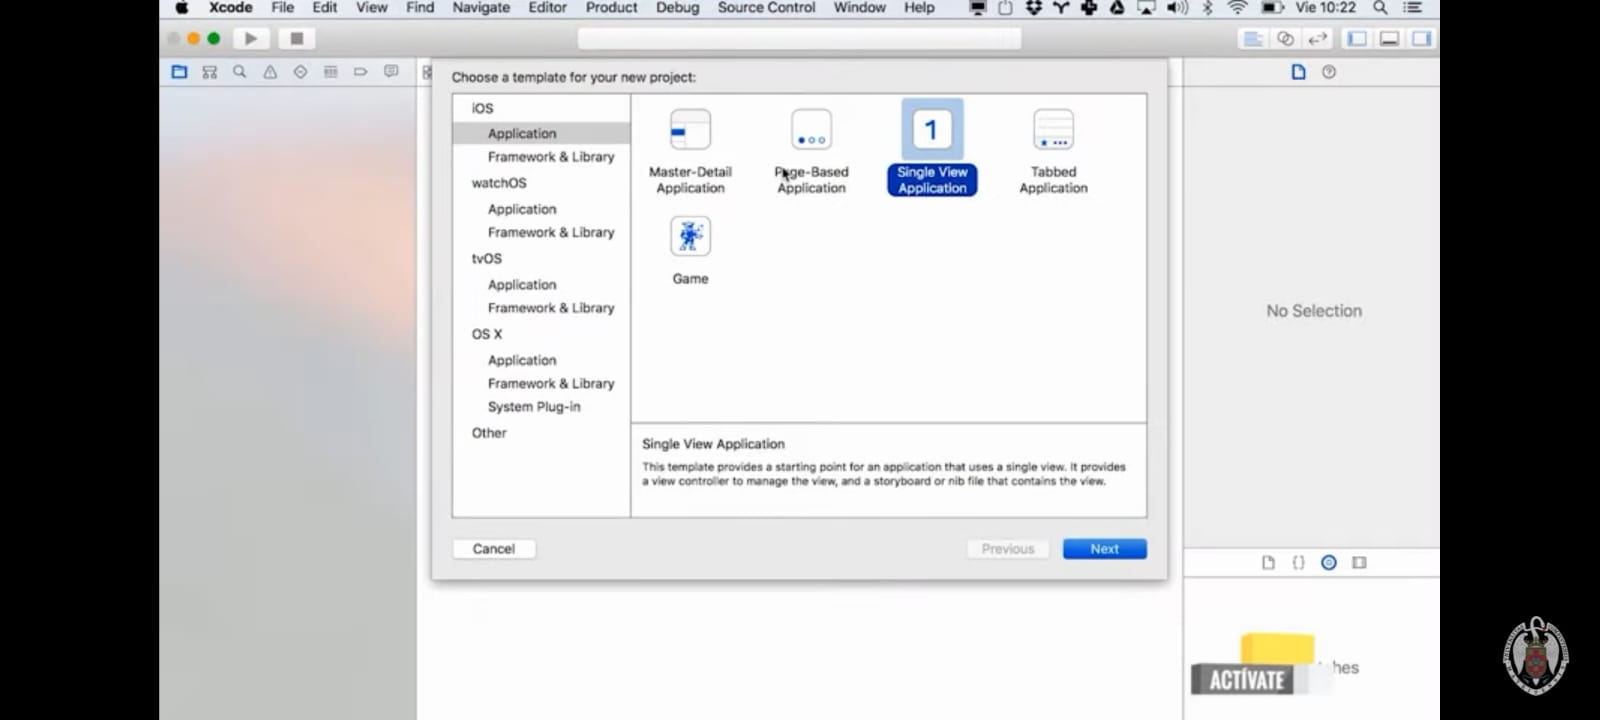Open the Apple menu

pyautogui.click(x=182, y=8)
